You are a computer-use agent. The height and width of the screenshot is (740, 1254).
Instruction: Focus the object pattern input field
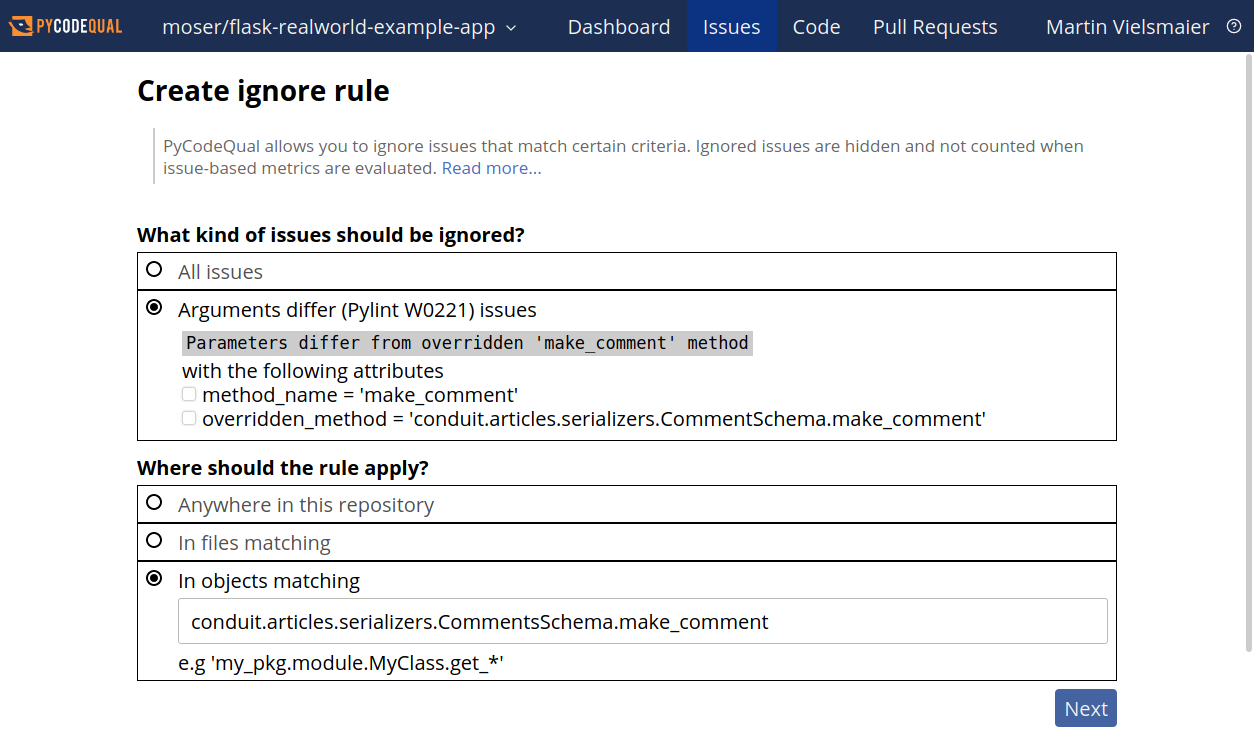click(x=642, y=621)
